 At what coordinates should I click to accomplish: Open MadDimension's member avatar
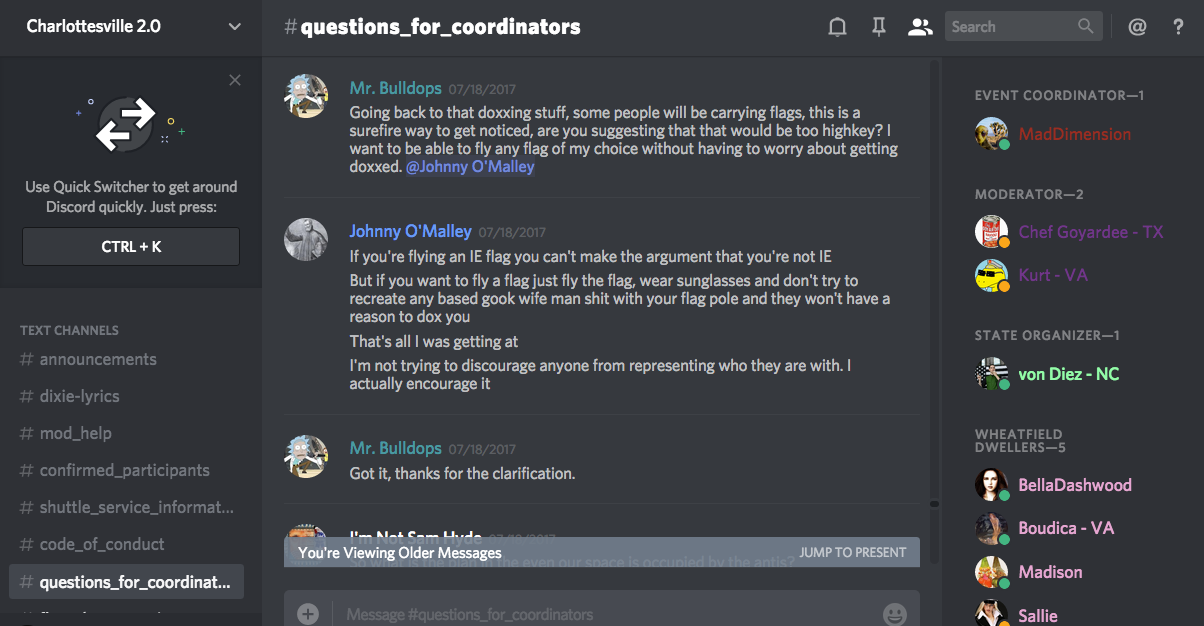point(991,134)
